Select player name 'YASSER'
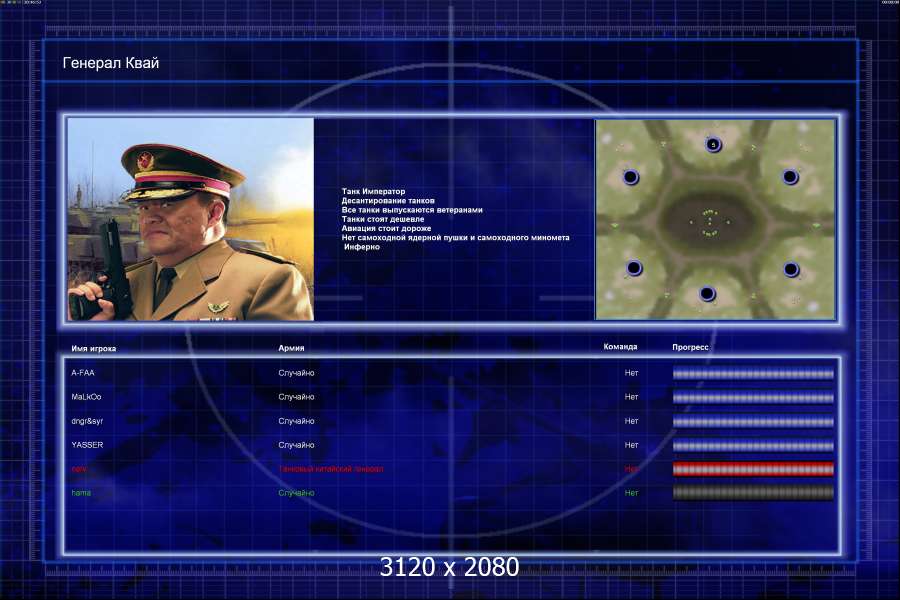Image resolution: width=900 pixels, height=600 pixels. point(87,445)
